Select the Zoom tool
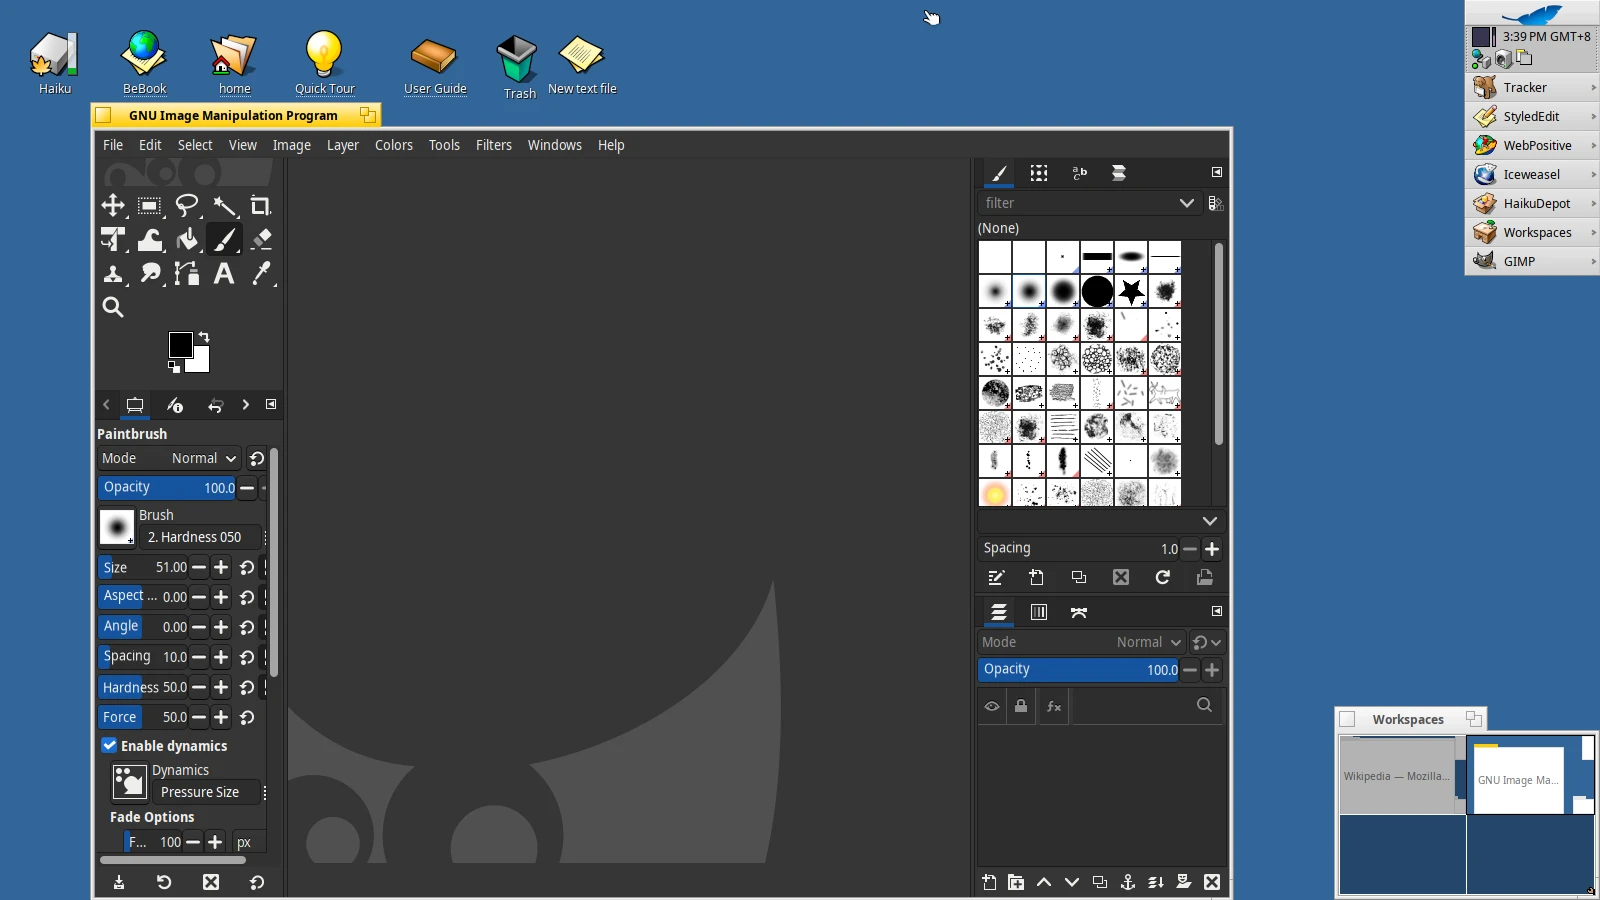Screen dimensions: 1600x900 [112, 307]
